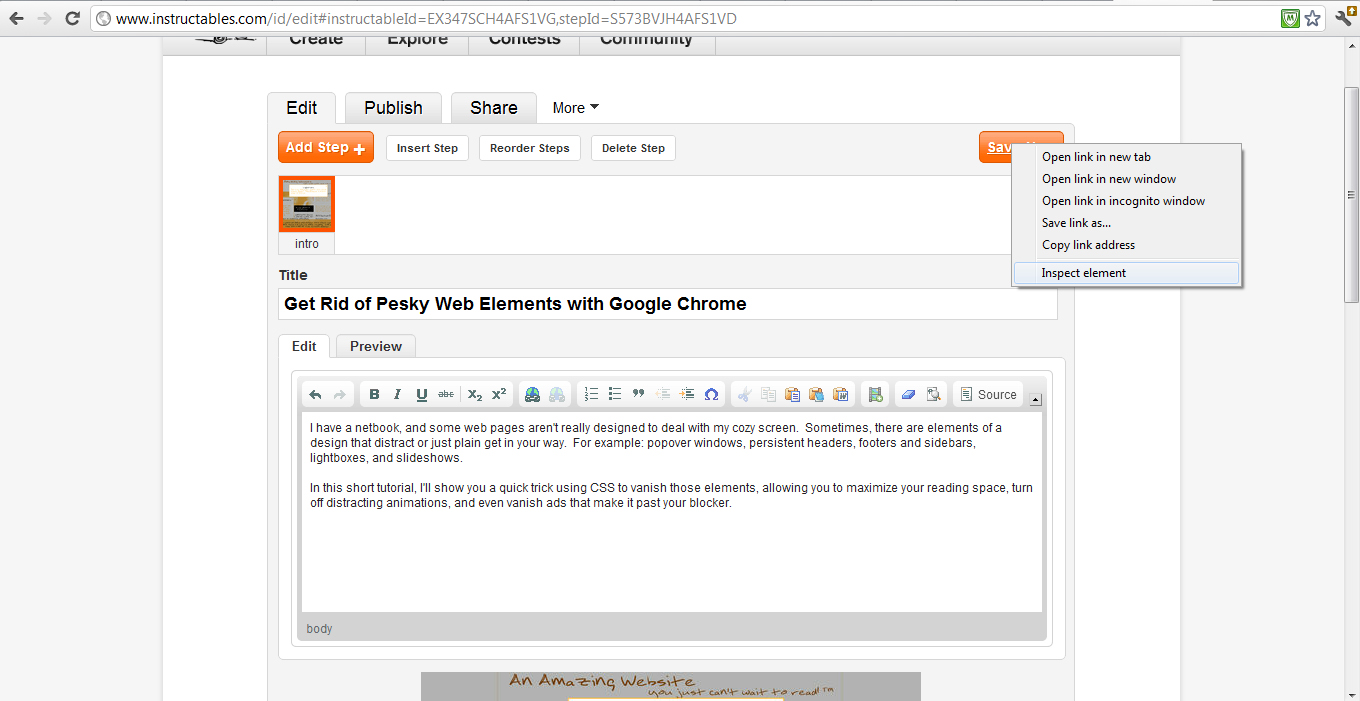Click the paste icon

coord(792,395)
